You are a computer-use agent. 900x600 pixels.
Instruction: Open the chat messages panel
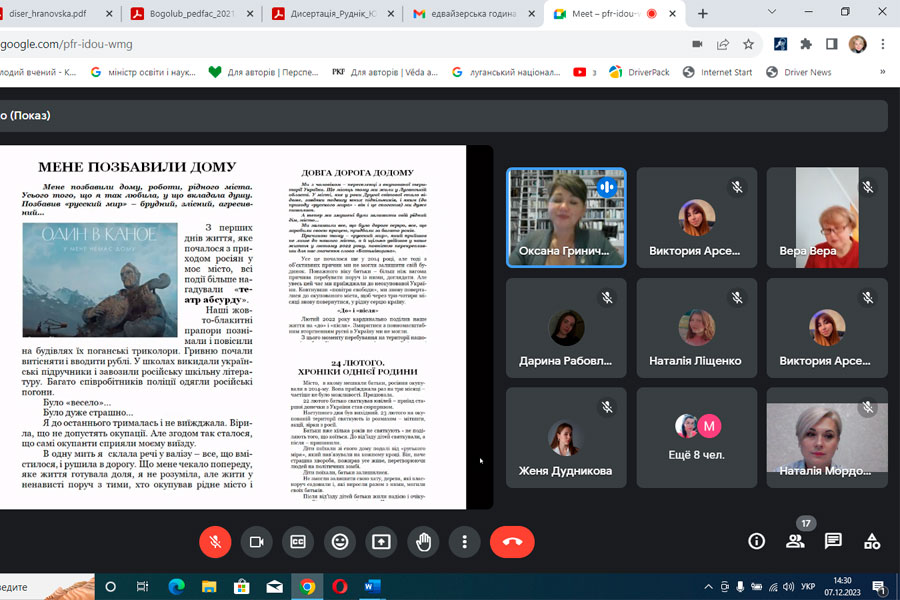click(x=833, y=541)
